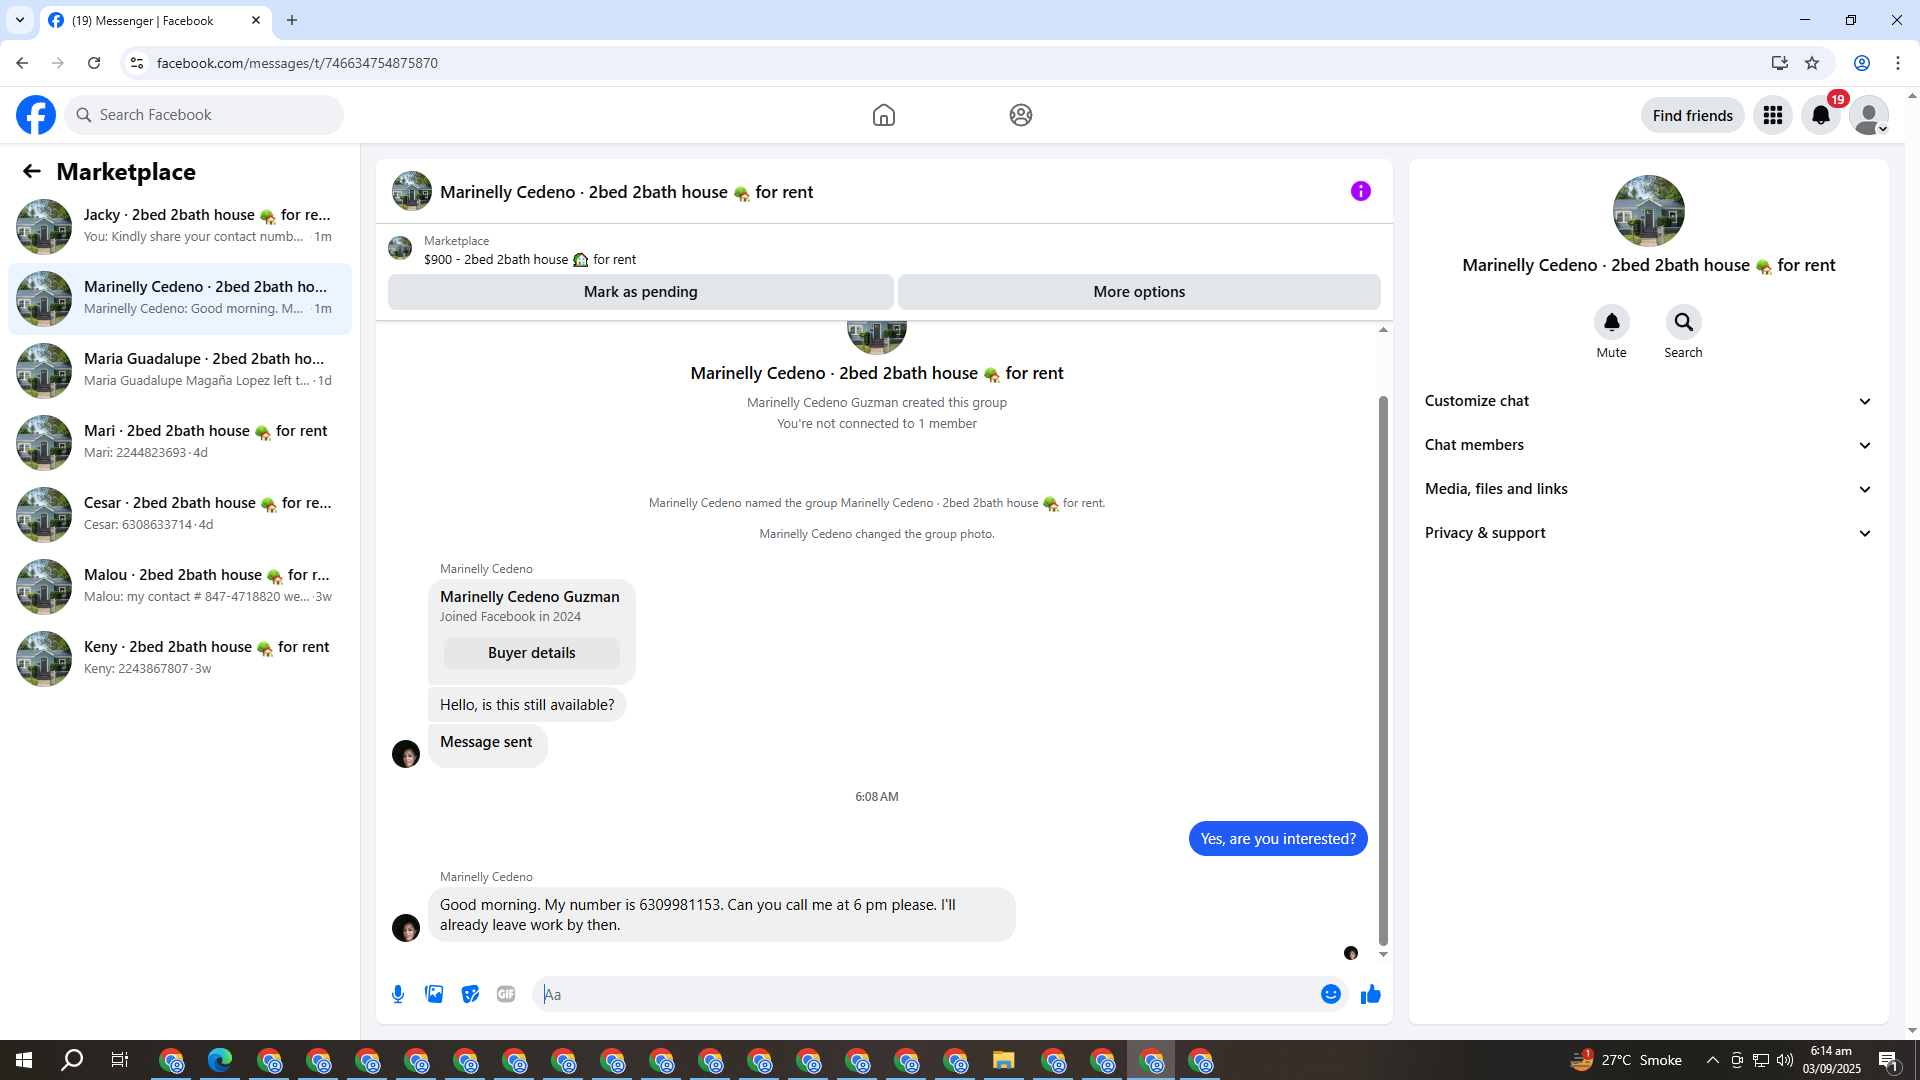Click the chat vertical scrollbar
The image size is (1920, 1080).
point(1383,670)
